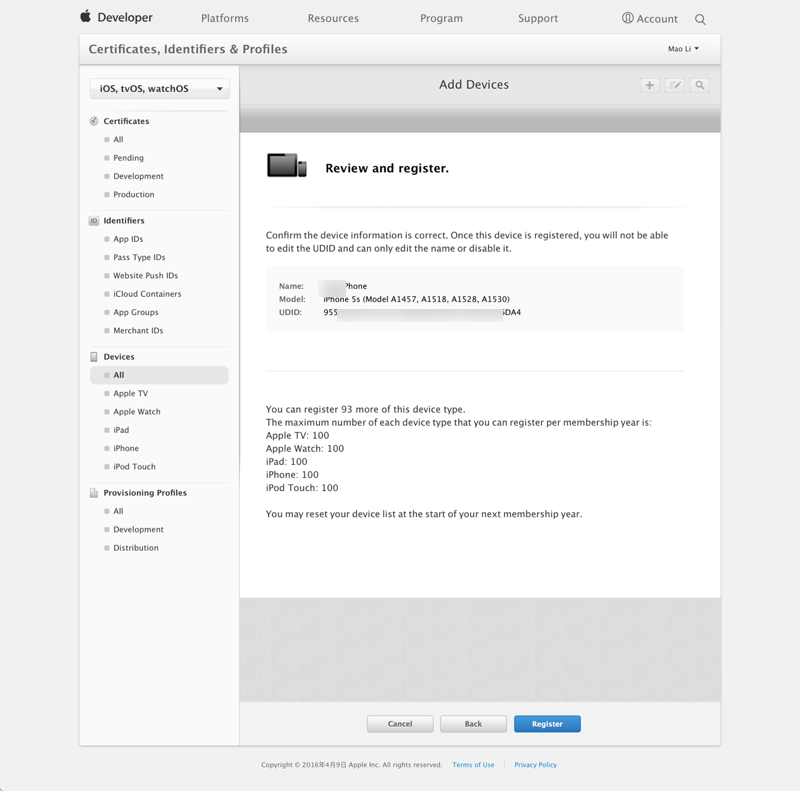Open the Privacy Policy link

(535, 764)
